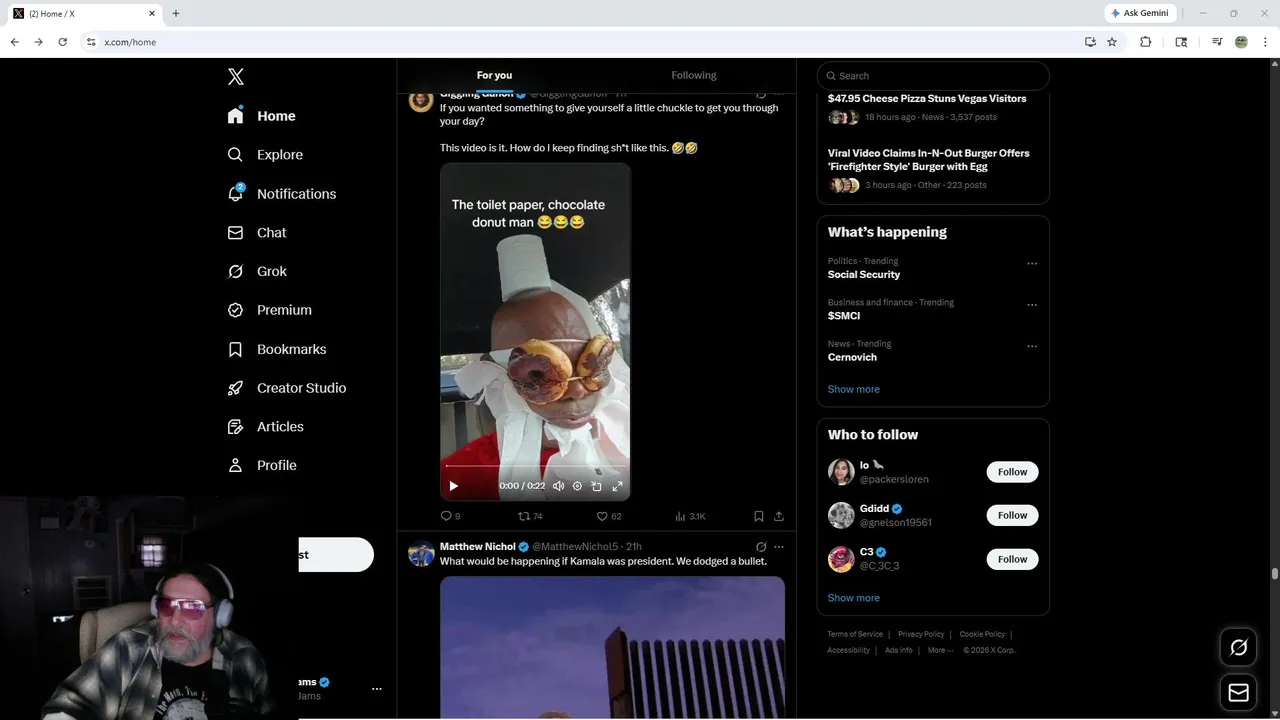Open Terms of Service link
This screenshot has width=1280, height=720.
pyautogui.click(x=855, y=634)
